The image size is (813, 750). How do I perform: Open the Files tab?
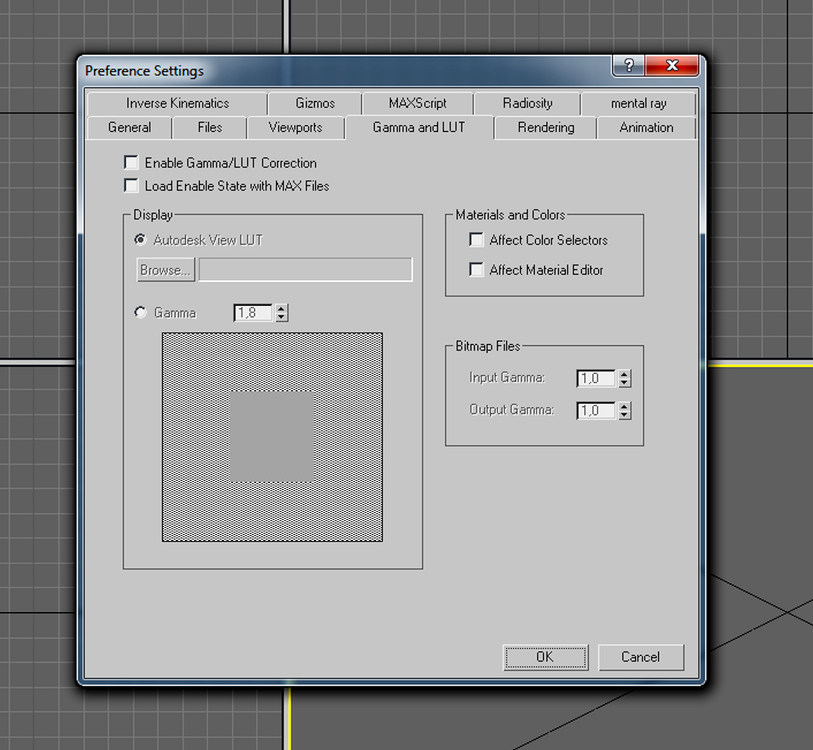click(x=209, y=128)
